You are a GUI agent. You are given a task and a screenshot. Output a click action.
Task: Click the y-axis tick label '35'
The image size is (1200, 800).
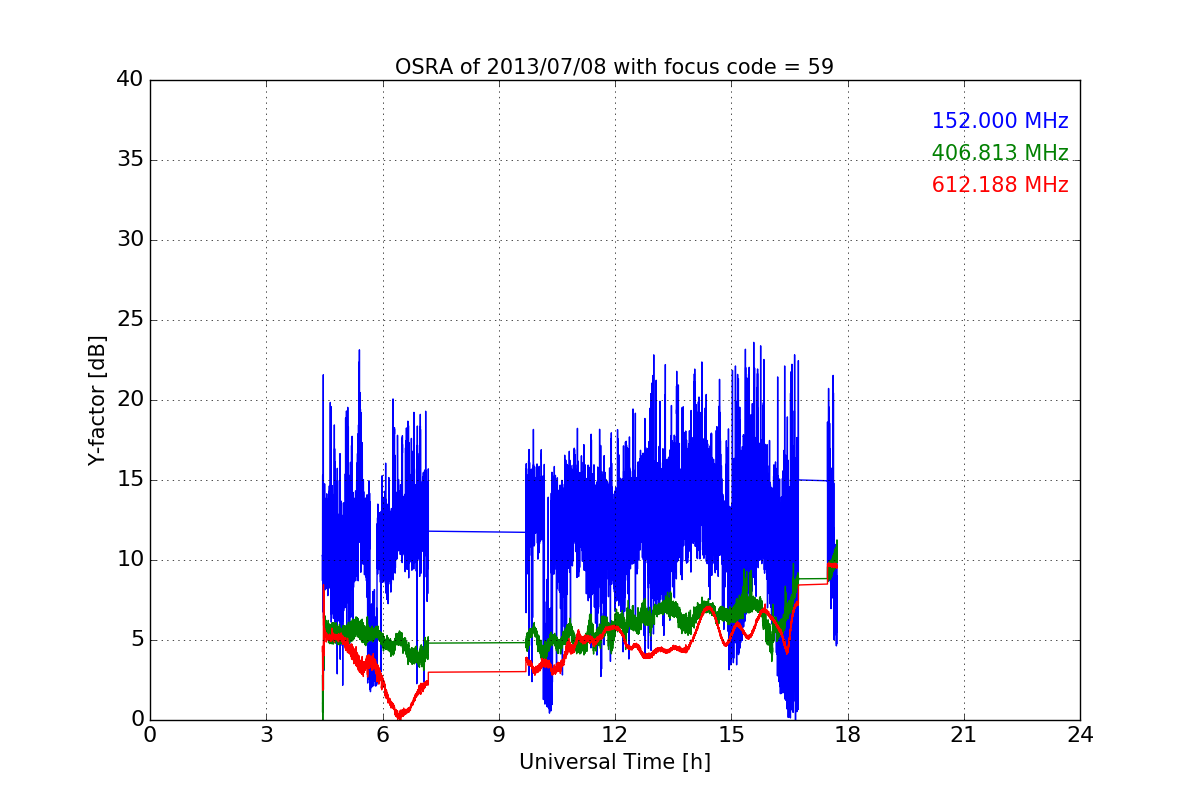coord(130,160)
